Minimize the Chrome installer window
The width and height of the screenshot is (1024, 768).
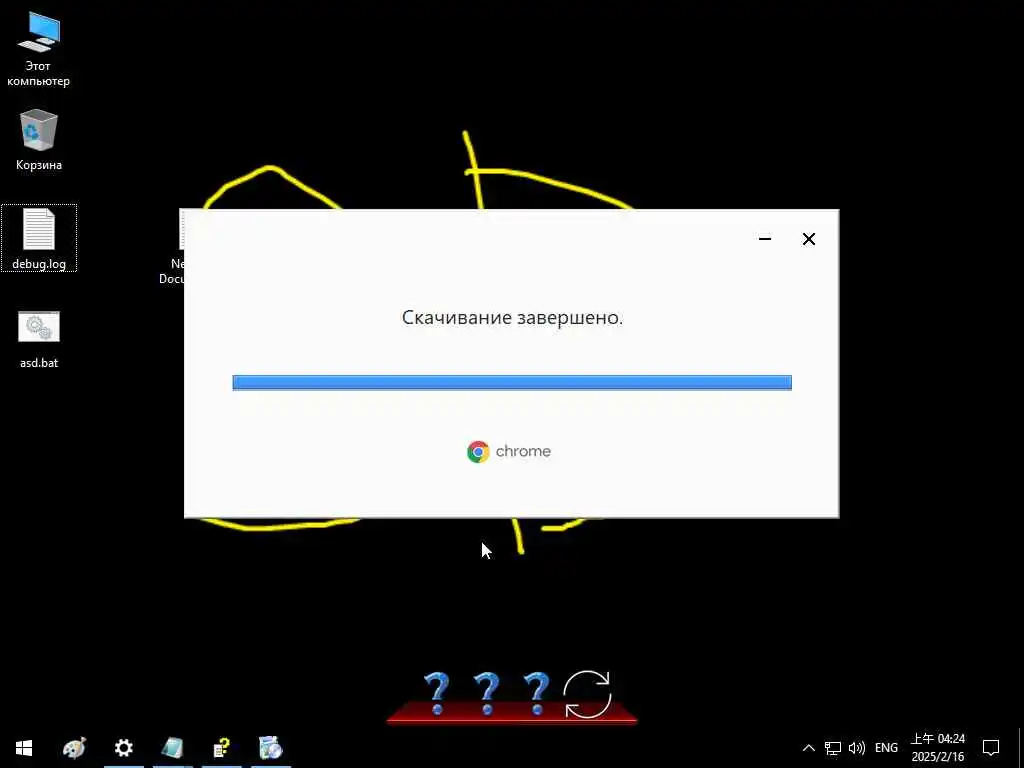coord(765,239)
